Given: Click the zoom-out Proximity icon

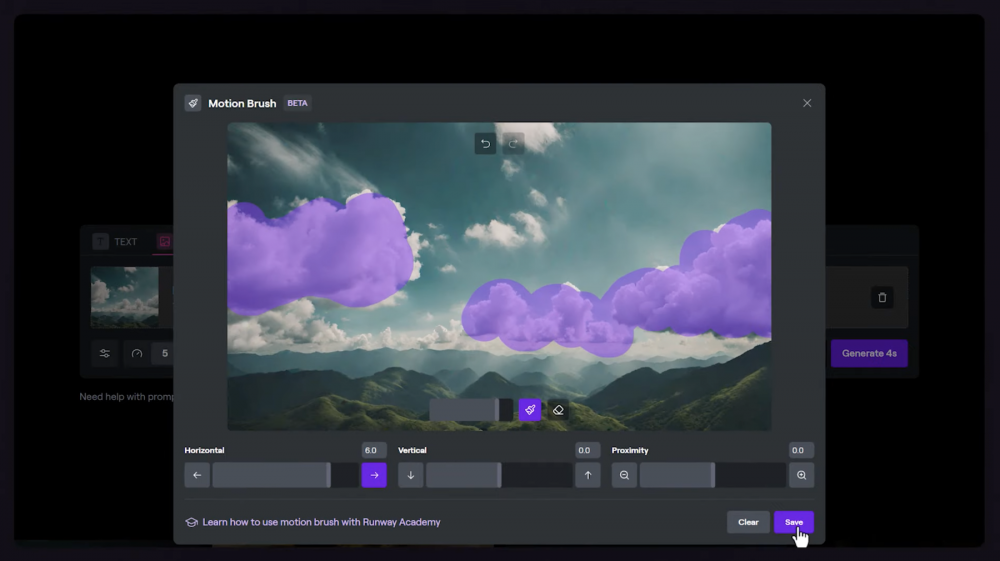Looking at the screenshot, I should tap(624, 475).
